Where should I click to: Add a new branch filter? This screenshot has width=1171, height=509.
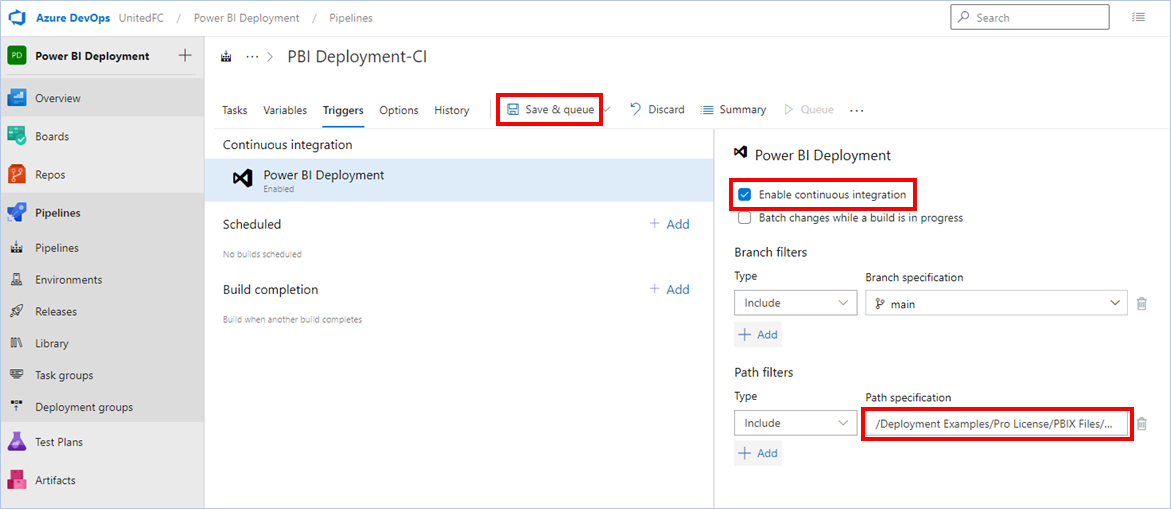pos(758,334)
